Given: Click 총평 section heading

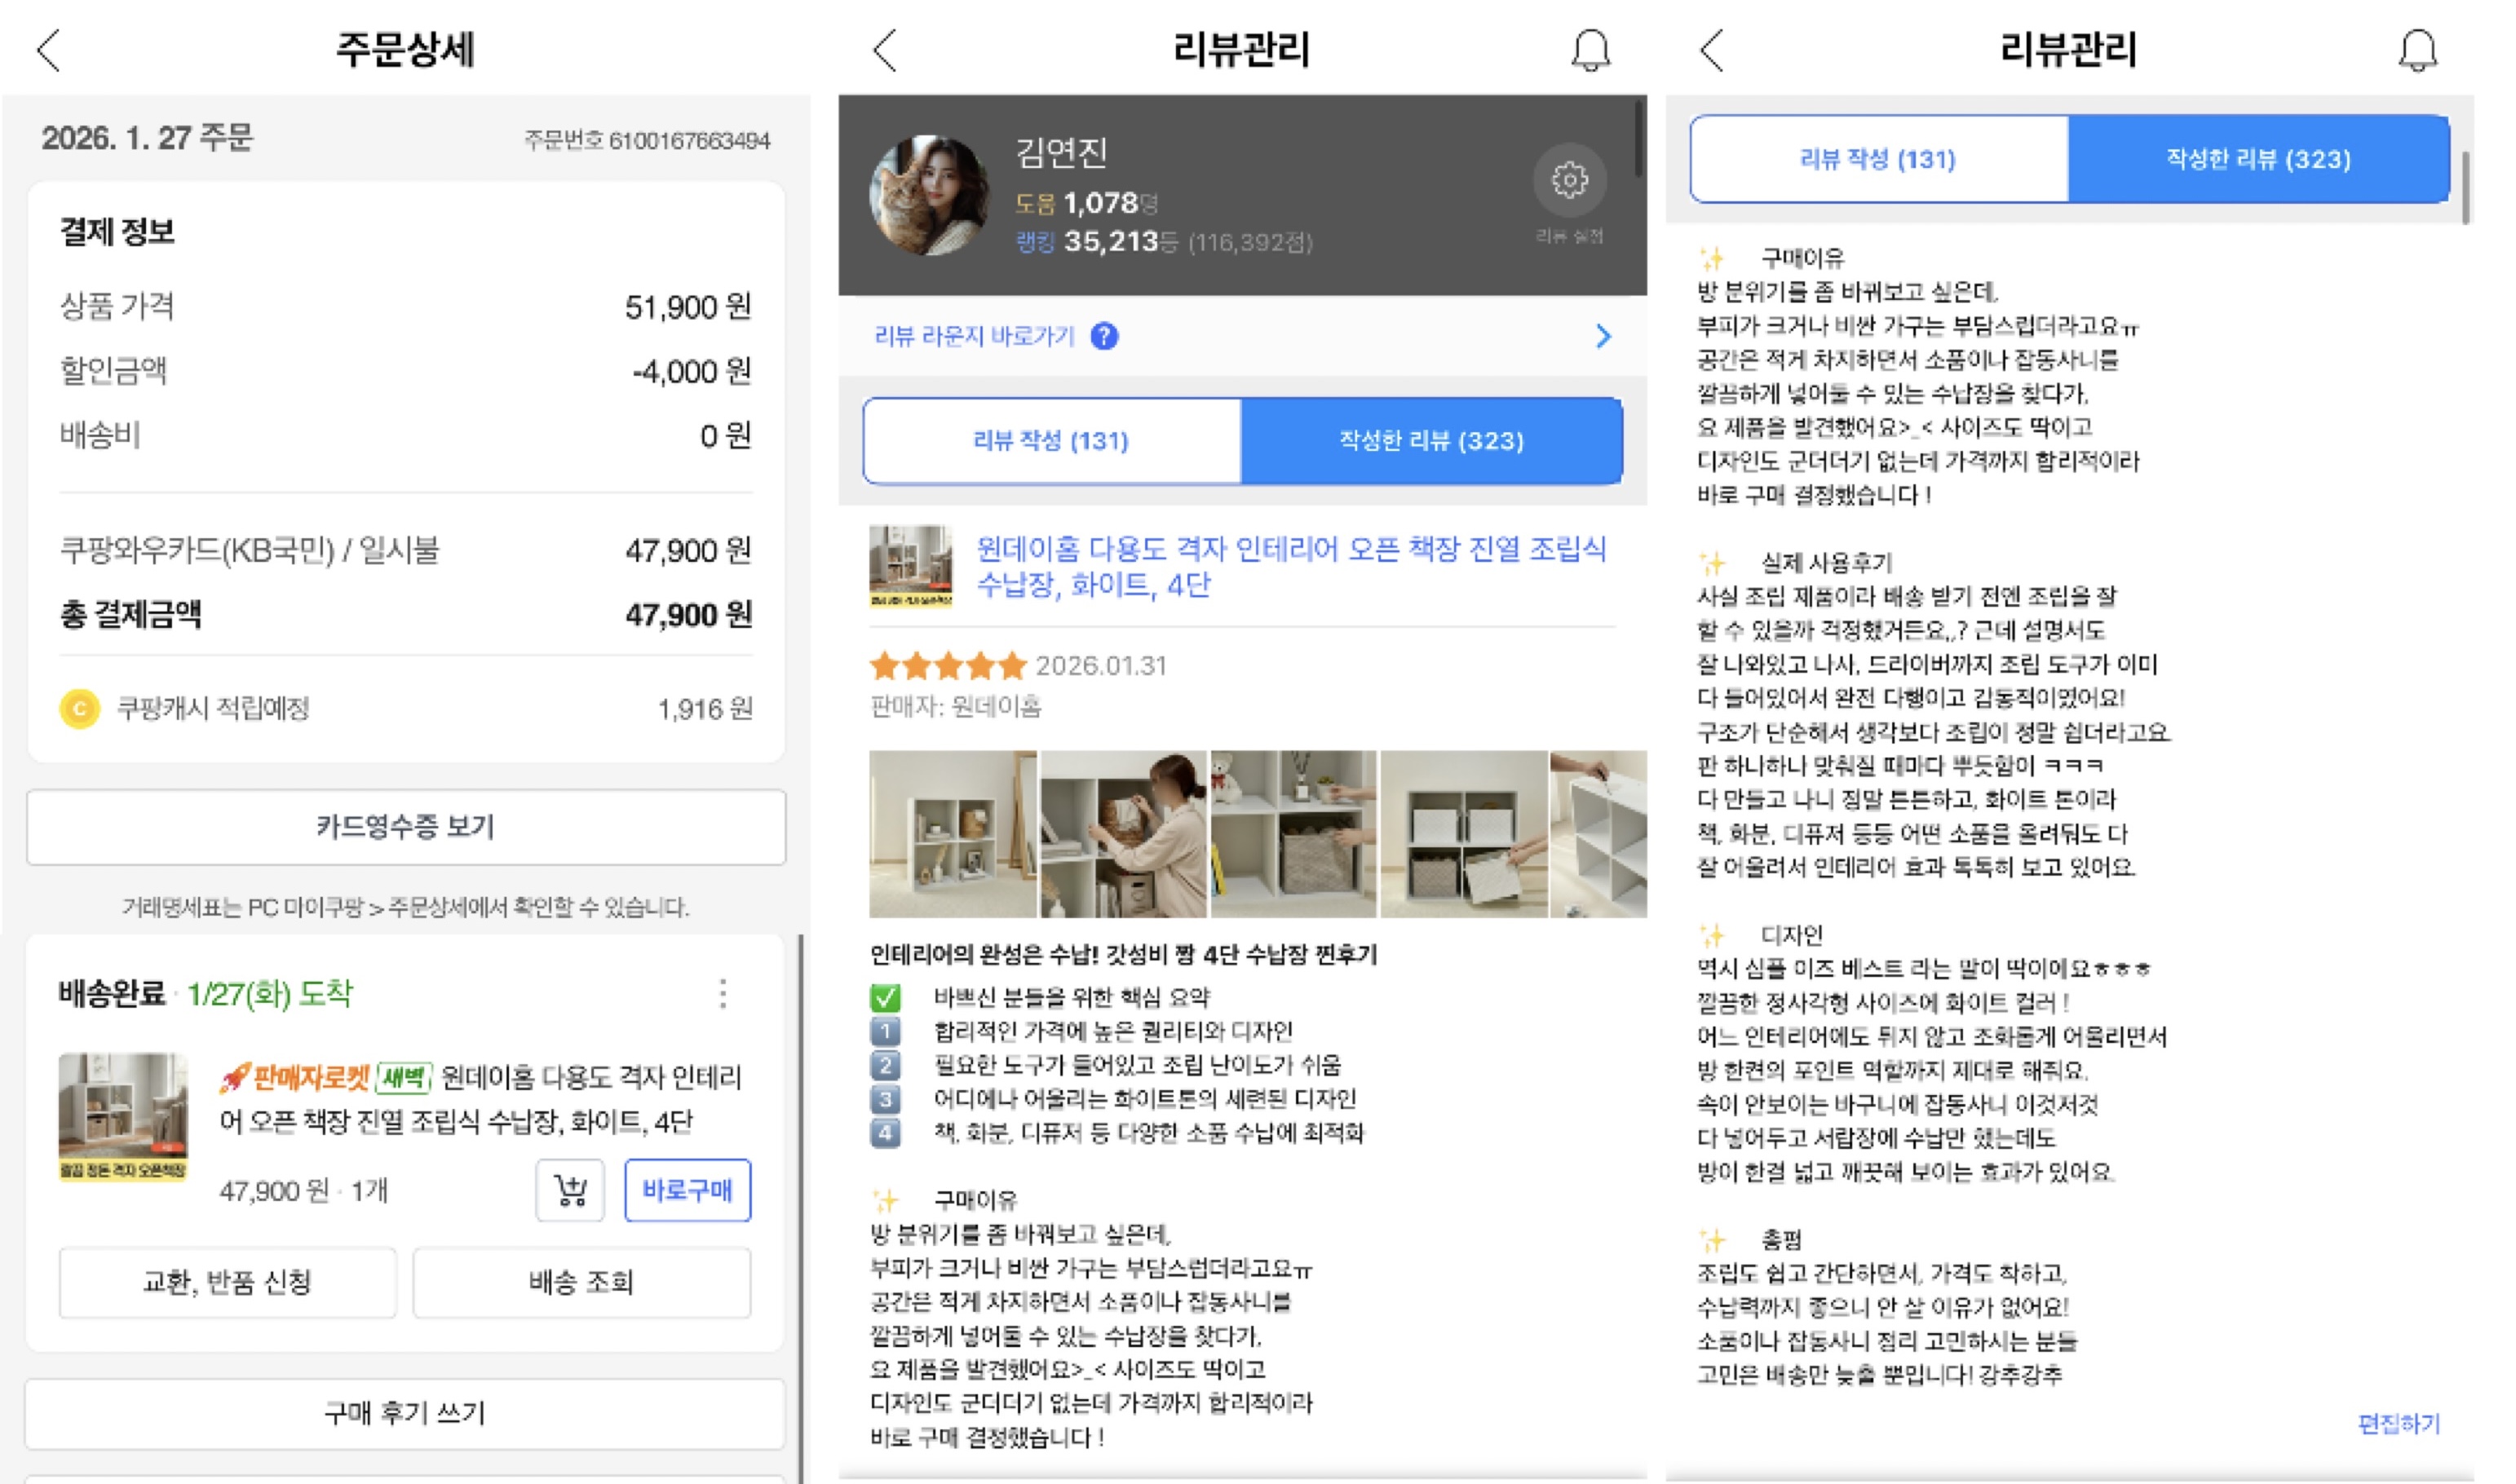Looking at the screenshot, I should click(1781, 1239).
